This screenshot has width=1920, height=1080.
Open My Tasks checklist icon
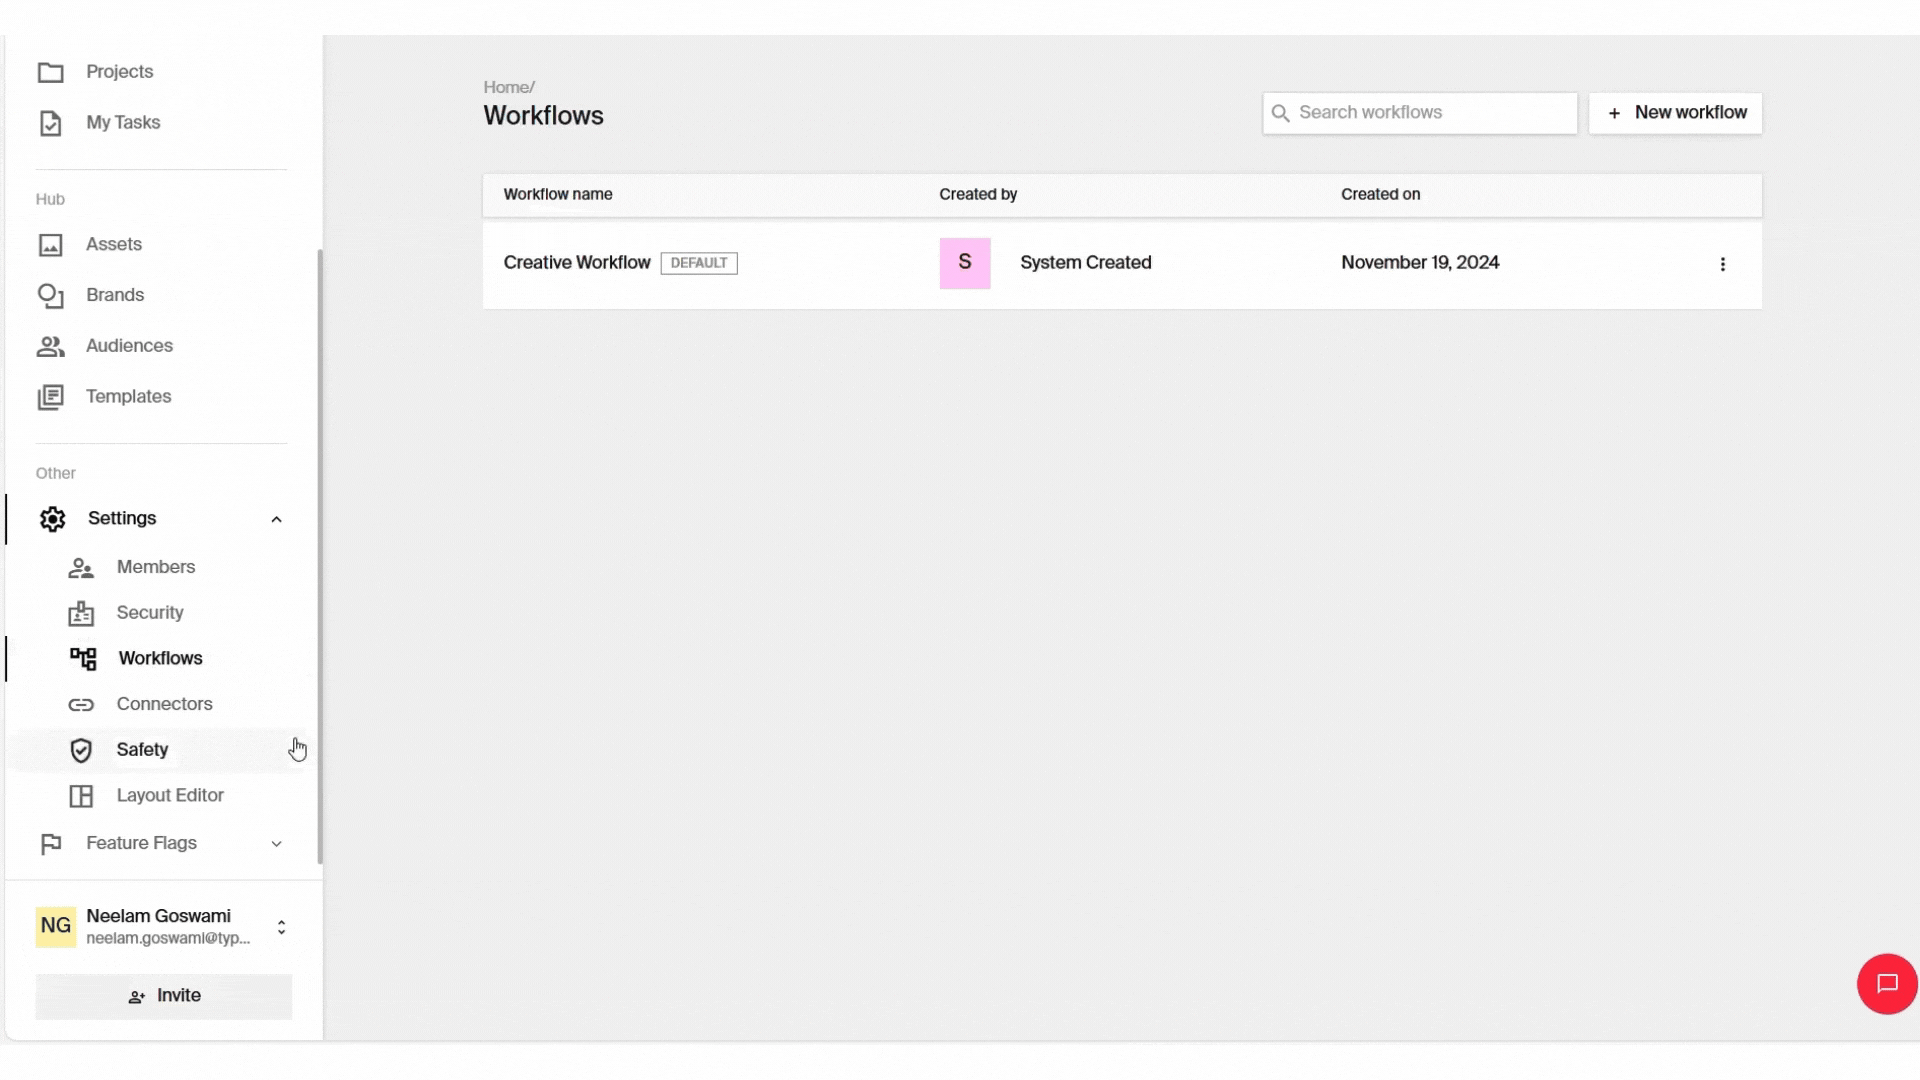[x=51, y=123]
